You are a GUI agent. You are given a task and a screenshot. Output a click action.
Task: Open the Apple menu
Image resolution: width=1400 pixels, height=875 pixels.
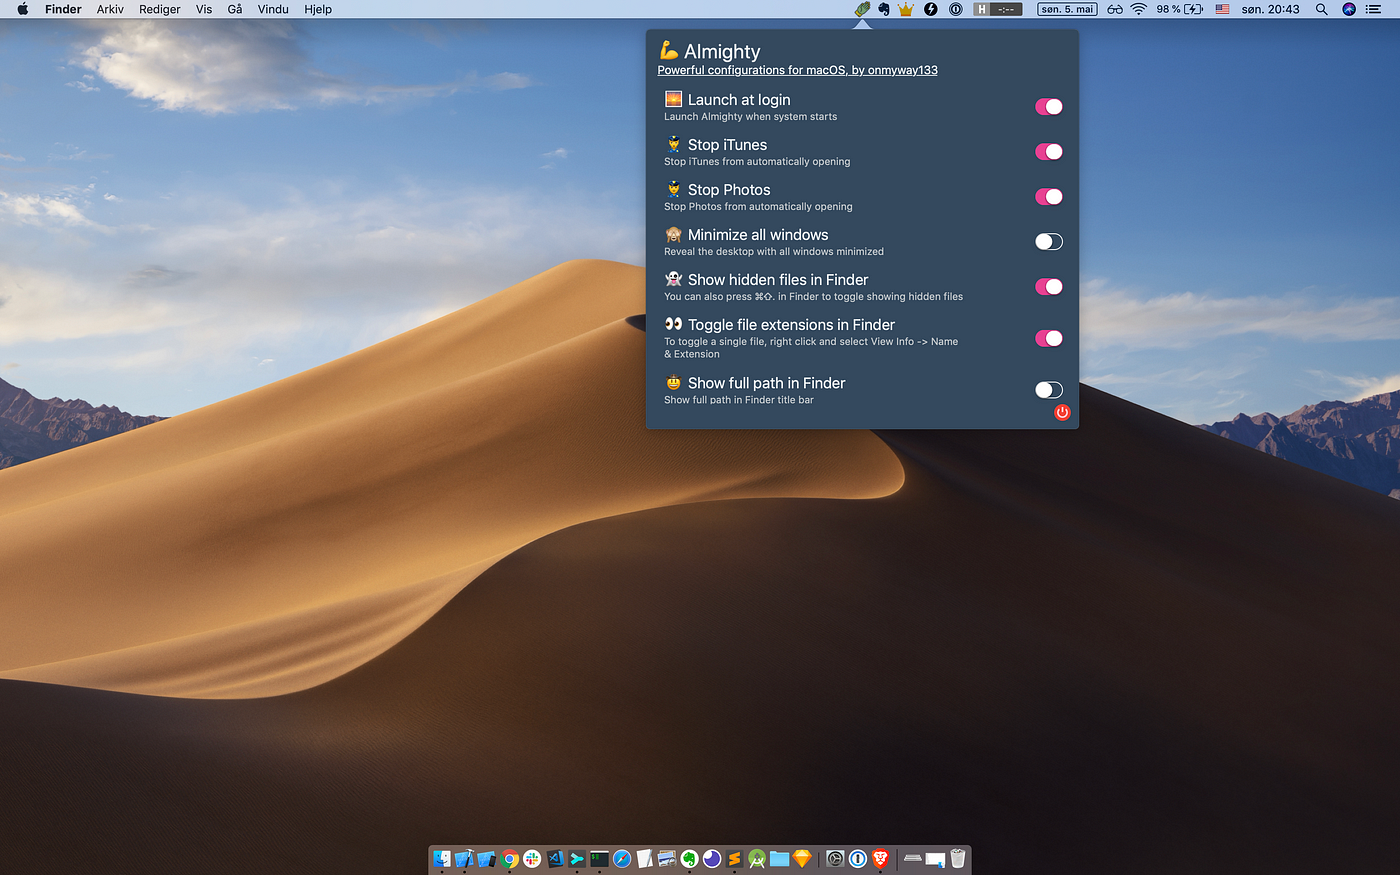[x=22, y=9]
